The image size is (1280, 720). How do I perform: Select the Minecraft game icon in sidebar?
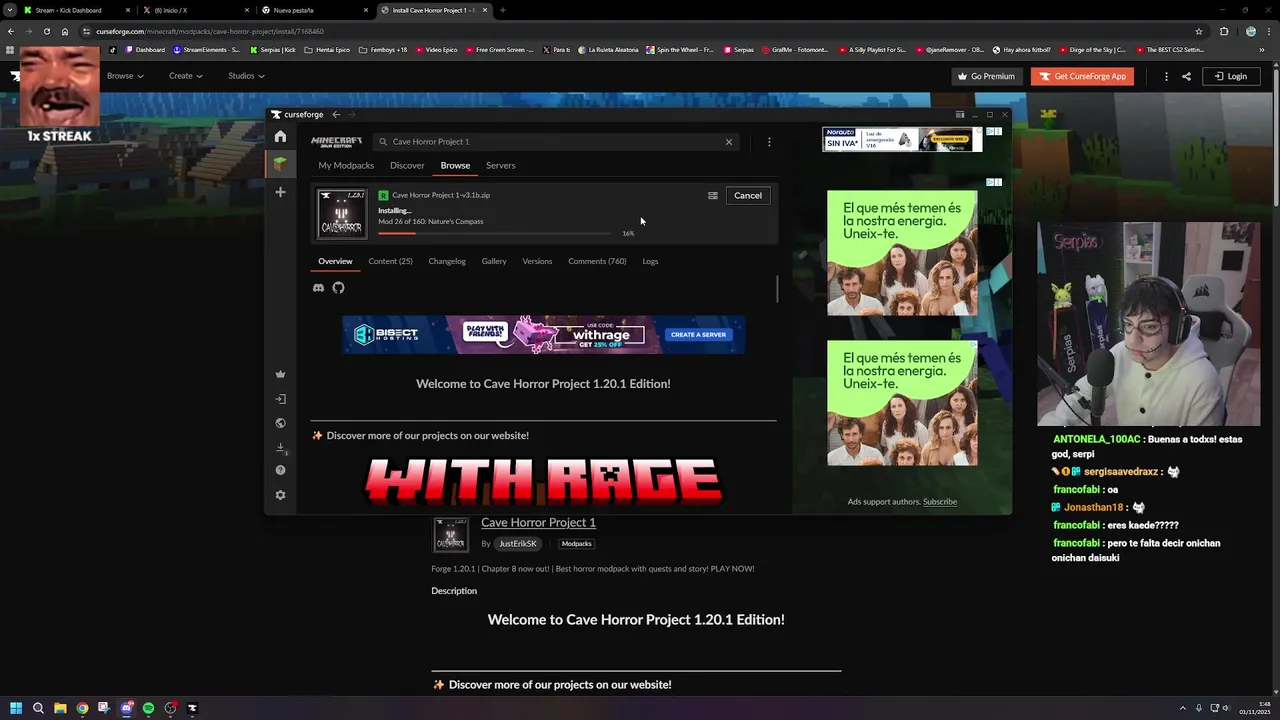pos(280,164)
